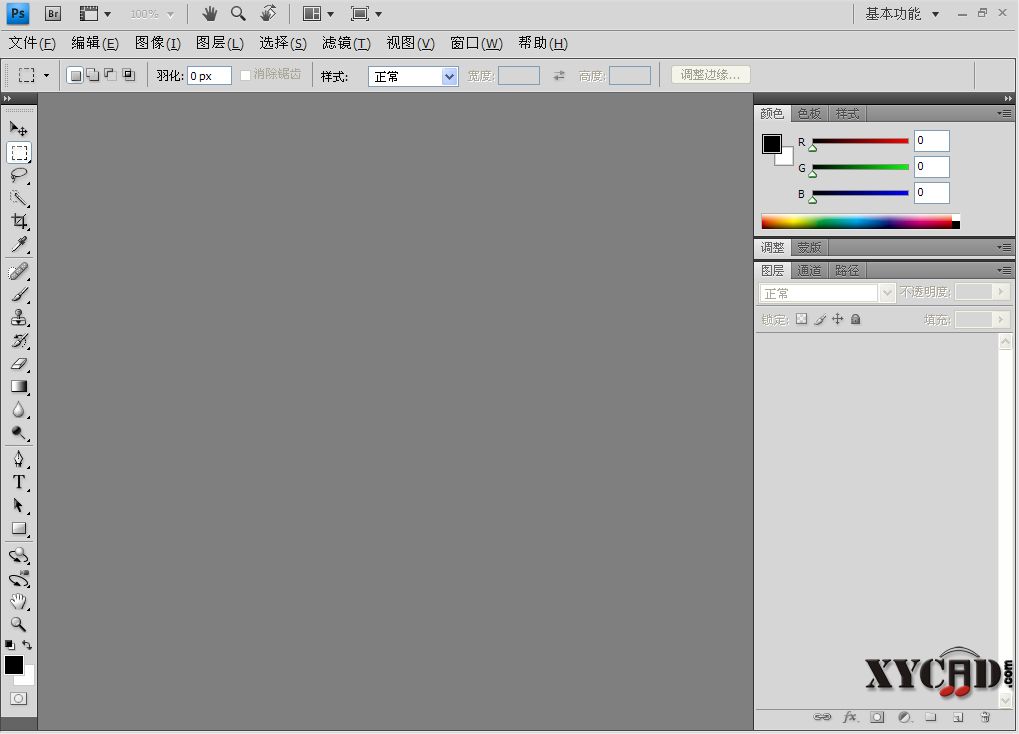Switch to the 通道 channels tab

click(809, 270)
